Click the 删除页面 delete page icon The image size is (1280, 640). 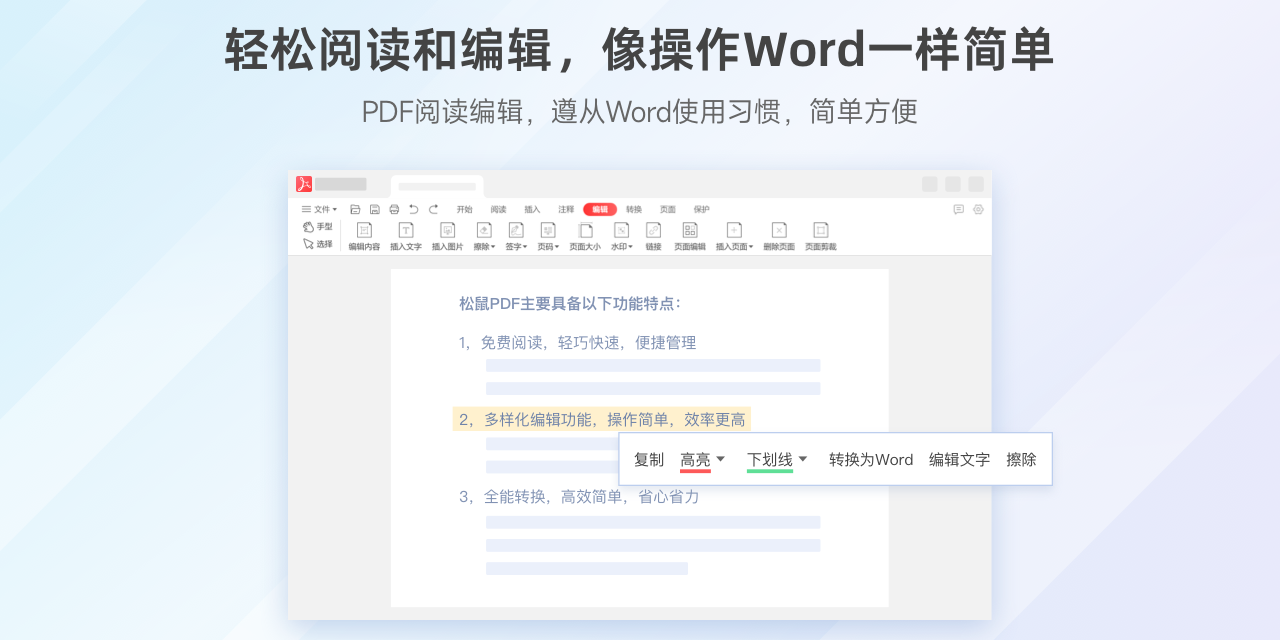pyautogui.click(x=780, y=231)
